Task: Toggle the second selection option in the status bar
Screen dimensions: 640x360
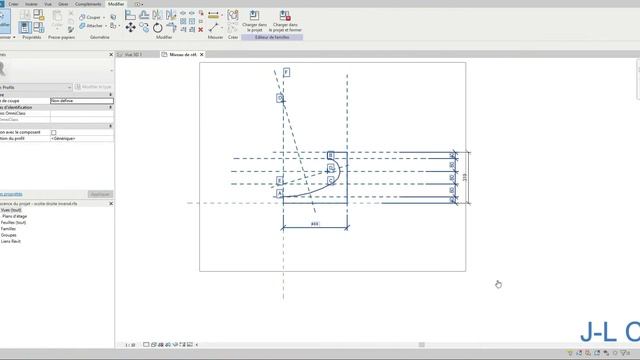Action: click(x=579, y=353)
